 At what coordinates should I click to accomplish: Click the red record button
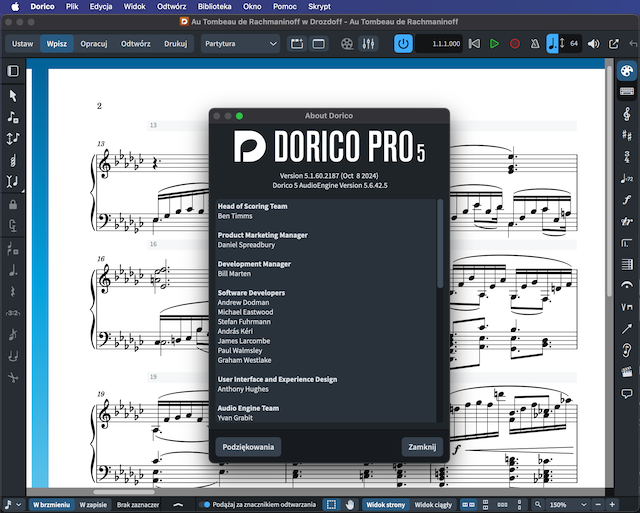[x=515, y=44]
